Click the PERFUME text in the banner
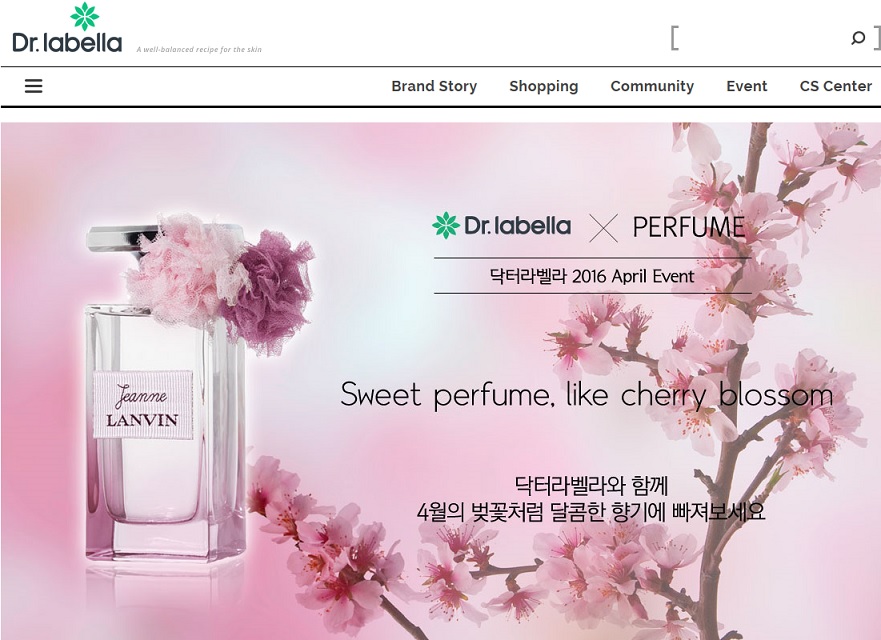Image resolution: width=881 pixels, height=640 pixels. point(689,227)
